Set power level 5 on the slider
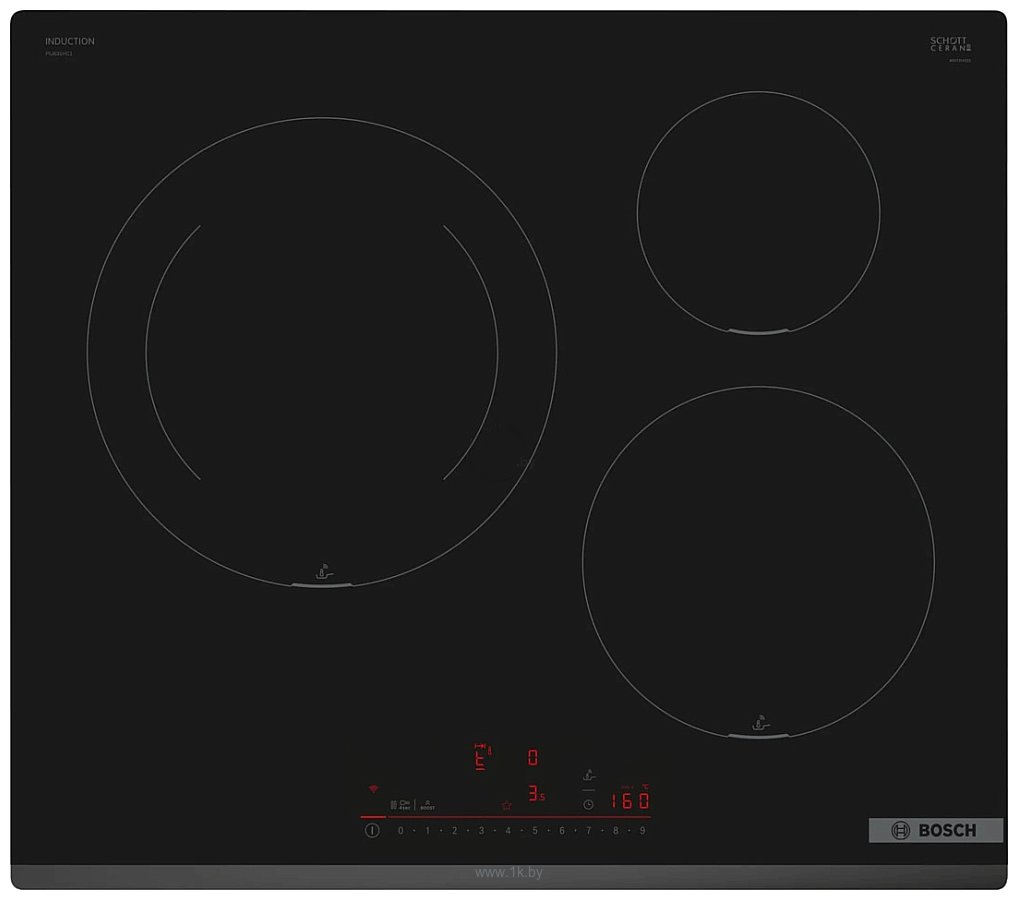Image resolution: width=1018 pixels, height=900 pixels. point(535,831)
